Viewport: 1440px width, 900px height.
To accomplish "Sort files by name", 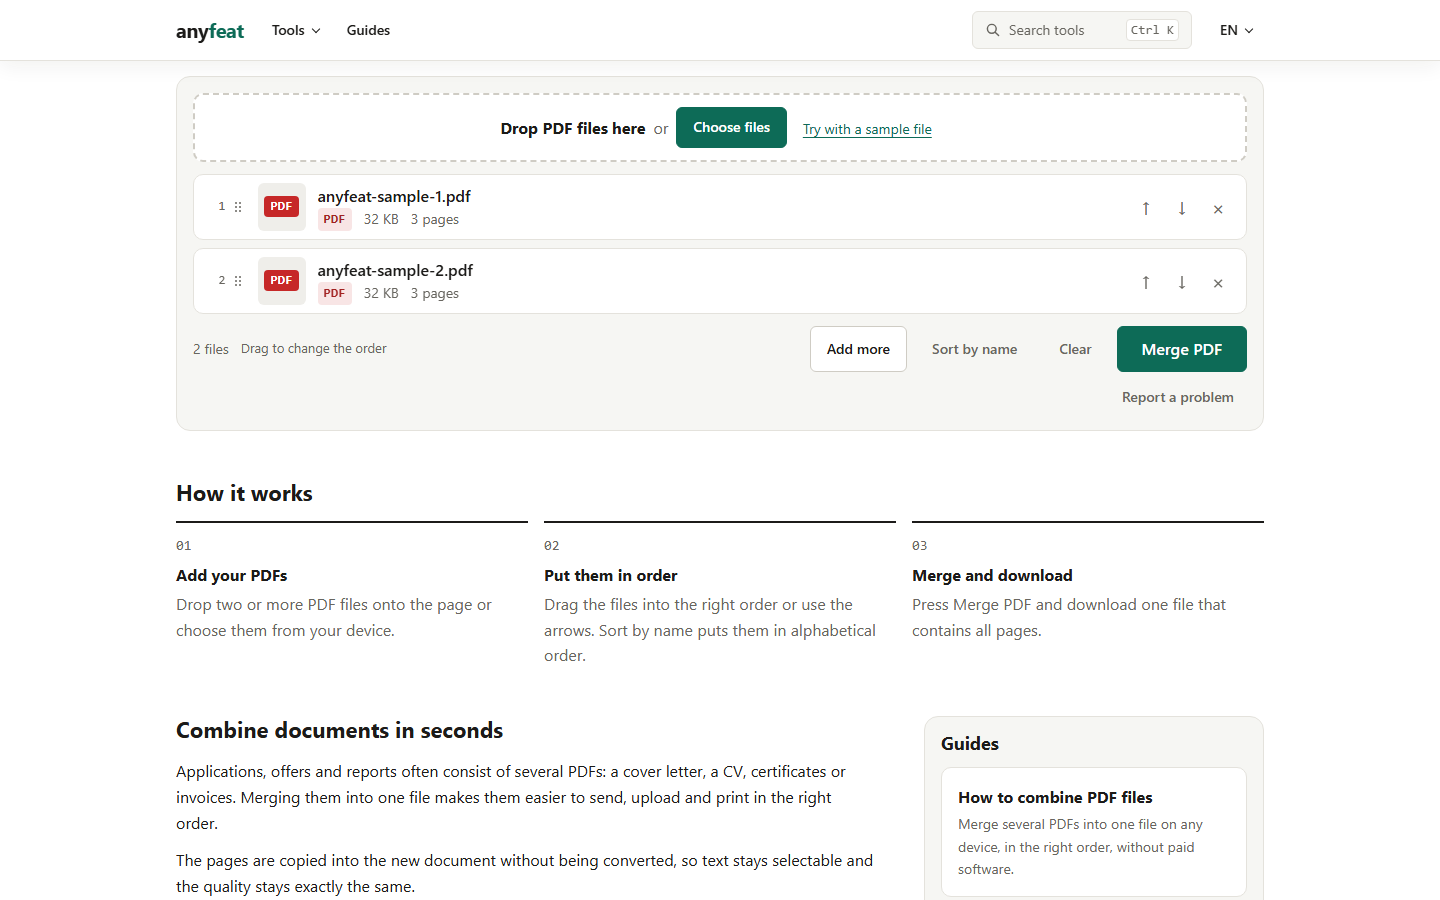I will (x=974, y=349).
